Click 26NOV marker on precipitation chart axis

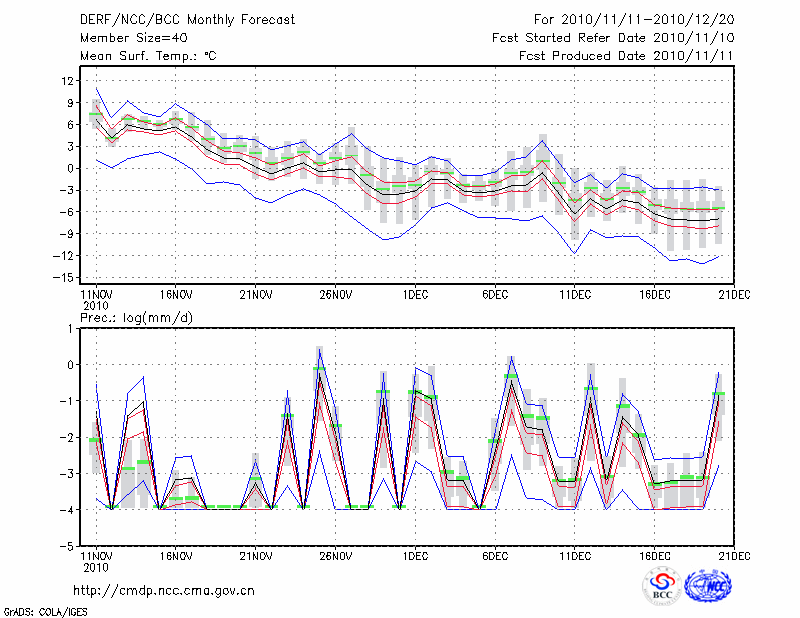click(335, 554)
